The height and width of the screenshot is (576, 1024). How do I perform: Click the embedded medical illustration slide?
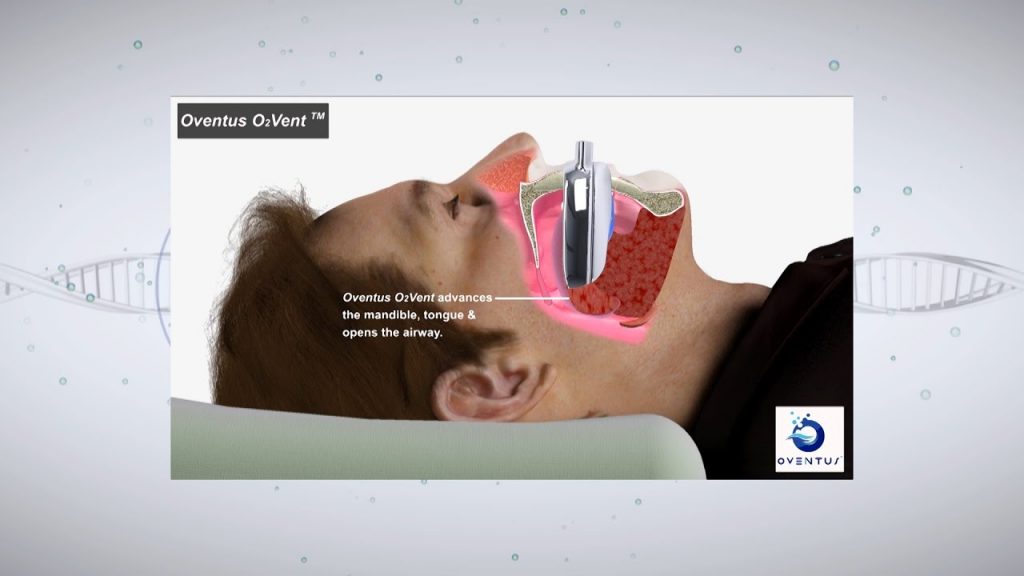(511, 288)
